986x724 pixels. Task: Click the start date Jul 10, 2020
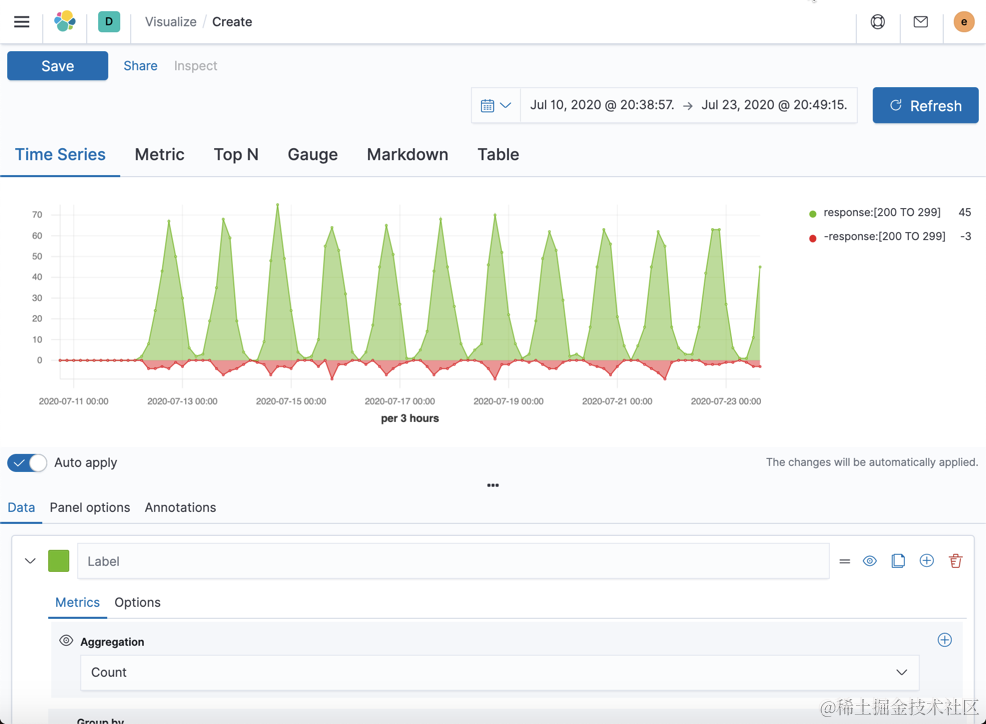602,105
